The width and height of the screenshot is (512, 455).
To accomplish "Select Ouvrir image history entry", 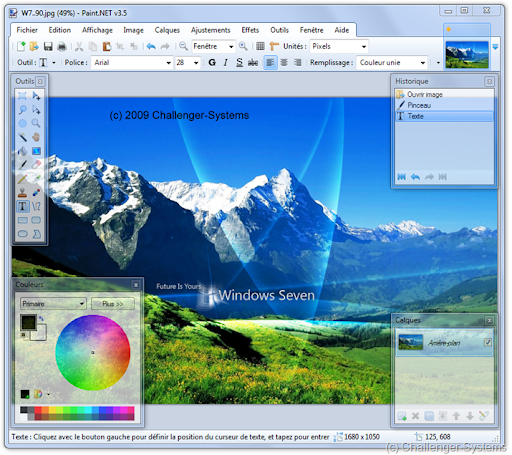I will coord(444,94).
